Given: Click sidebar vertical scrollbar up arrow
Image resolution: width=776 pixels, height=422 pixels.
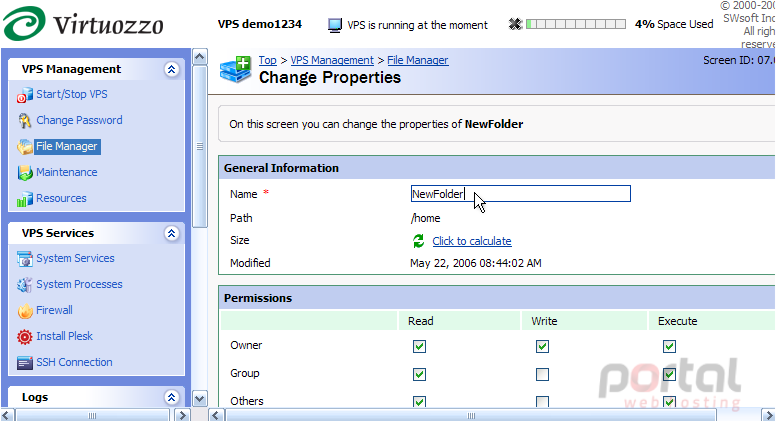Looking at the screenshot, I should (x=199, y=57).
